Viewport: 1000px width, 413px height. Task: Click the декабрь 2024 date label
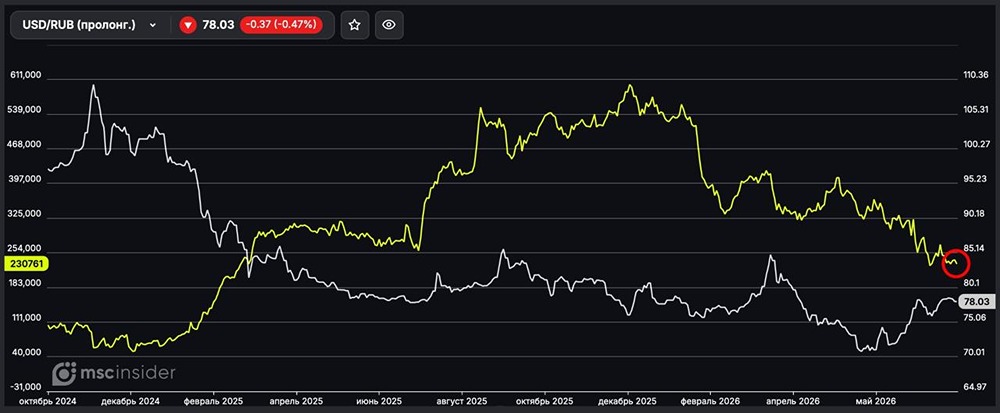(x=131, y=402)
